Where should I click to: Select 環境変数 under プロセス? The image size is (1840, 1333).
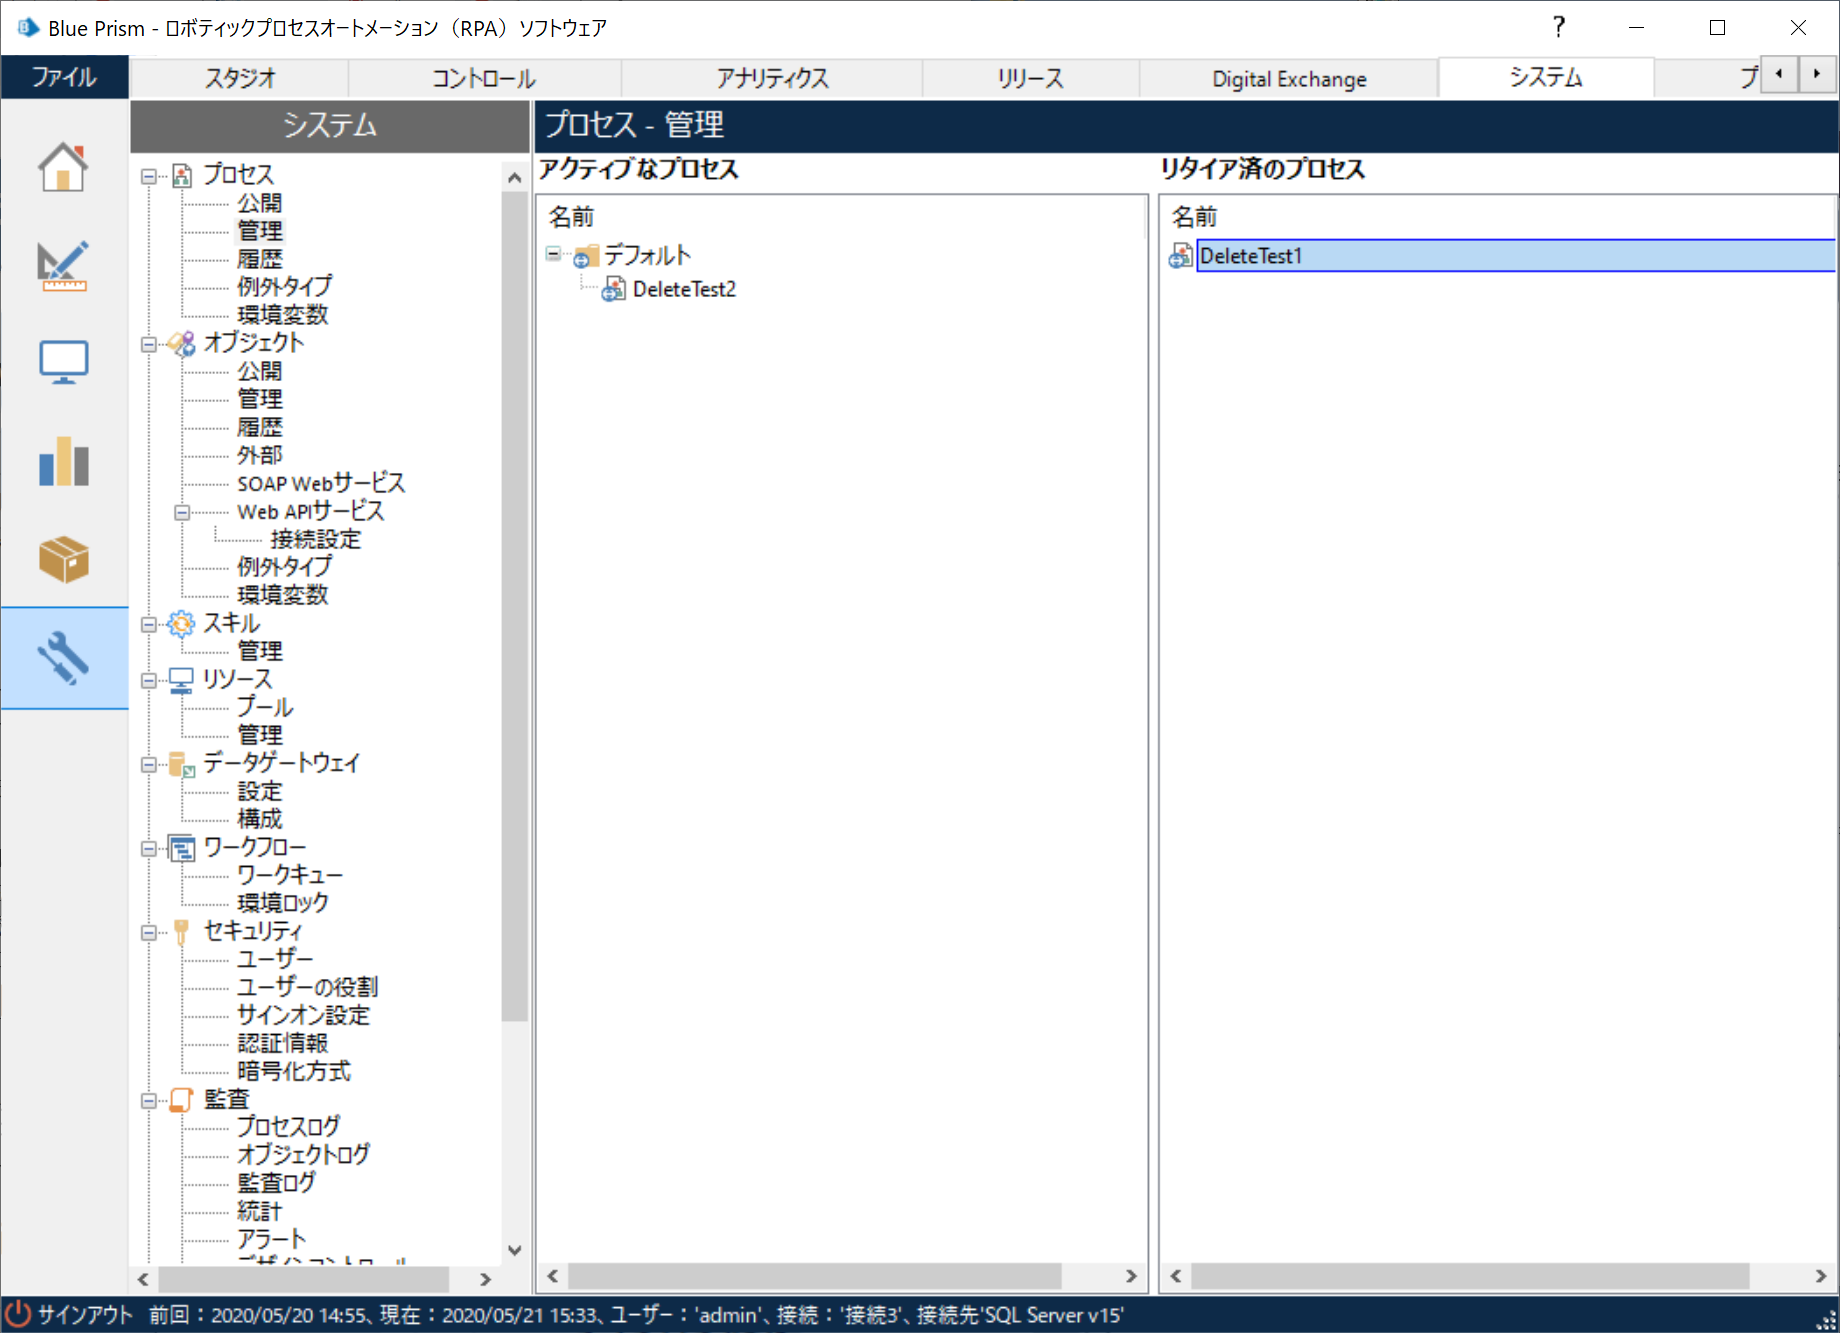(283, 314)
